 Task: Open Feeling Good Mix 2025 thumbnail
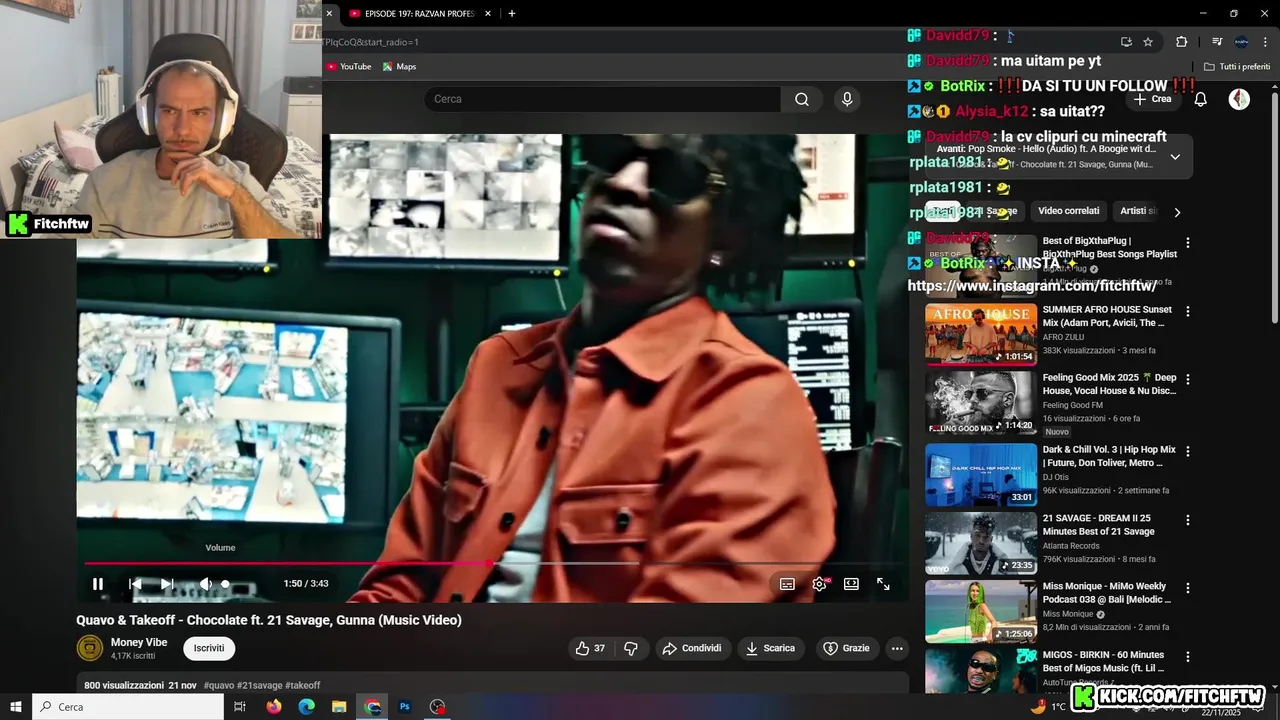pos(981,403)
